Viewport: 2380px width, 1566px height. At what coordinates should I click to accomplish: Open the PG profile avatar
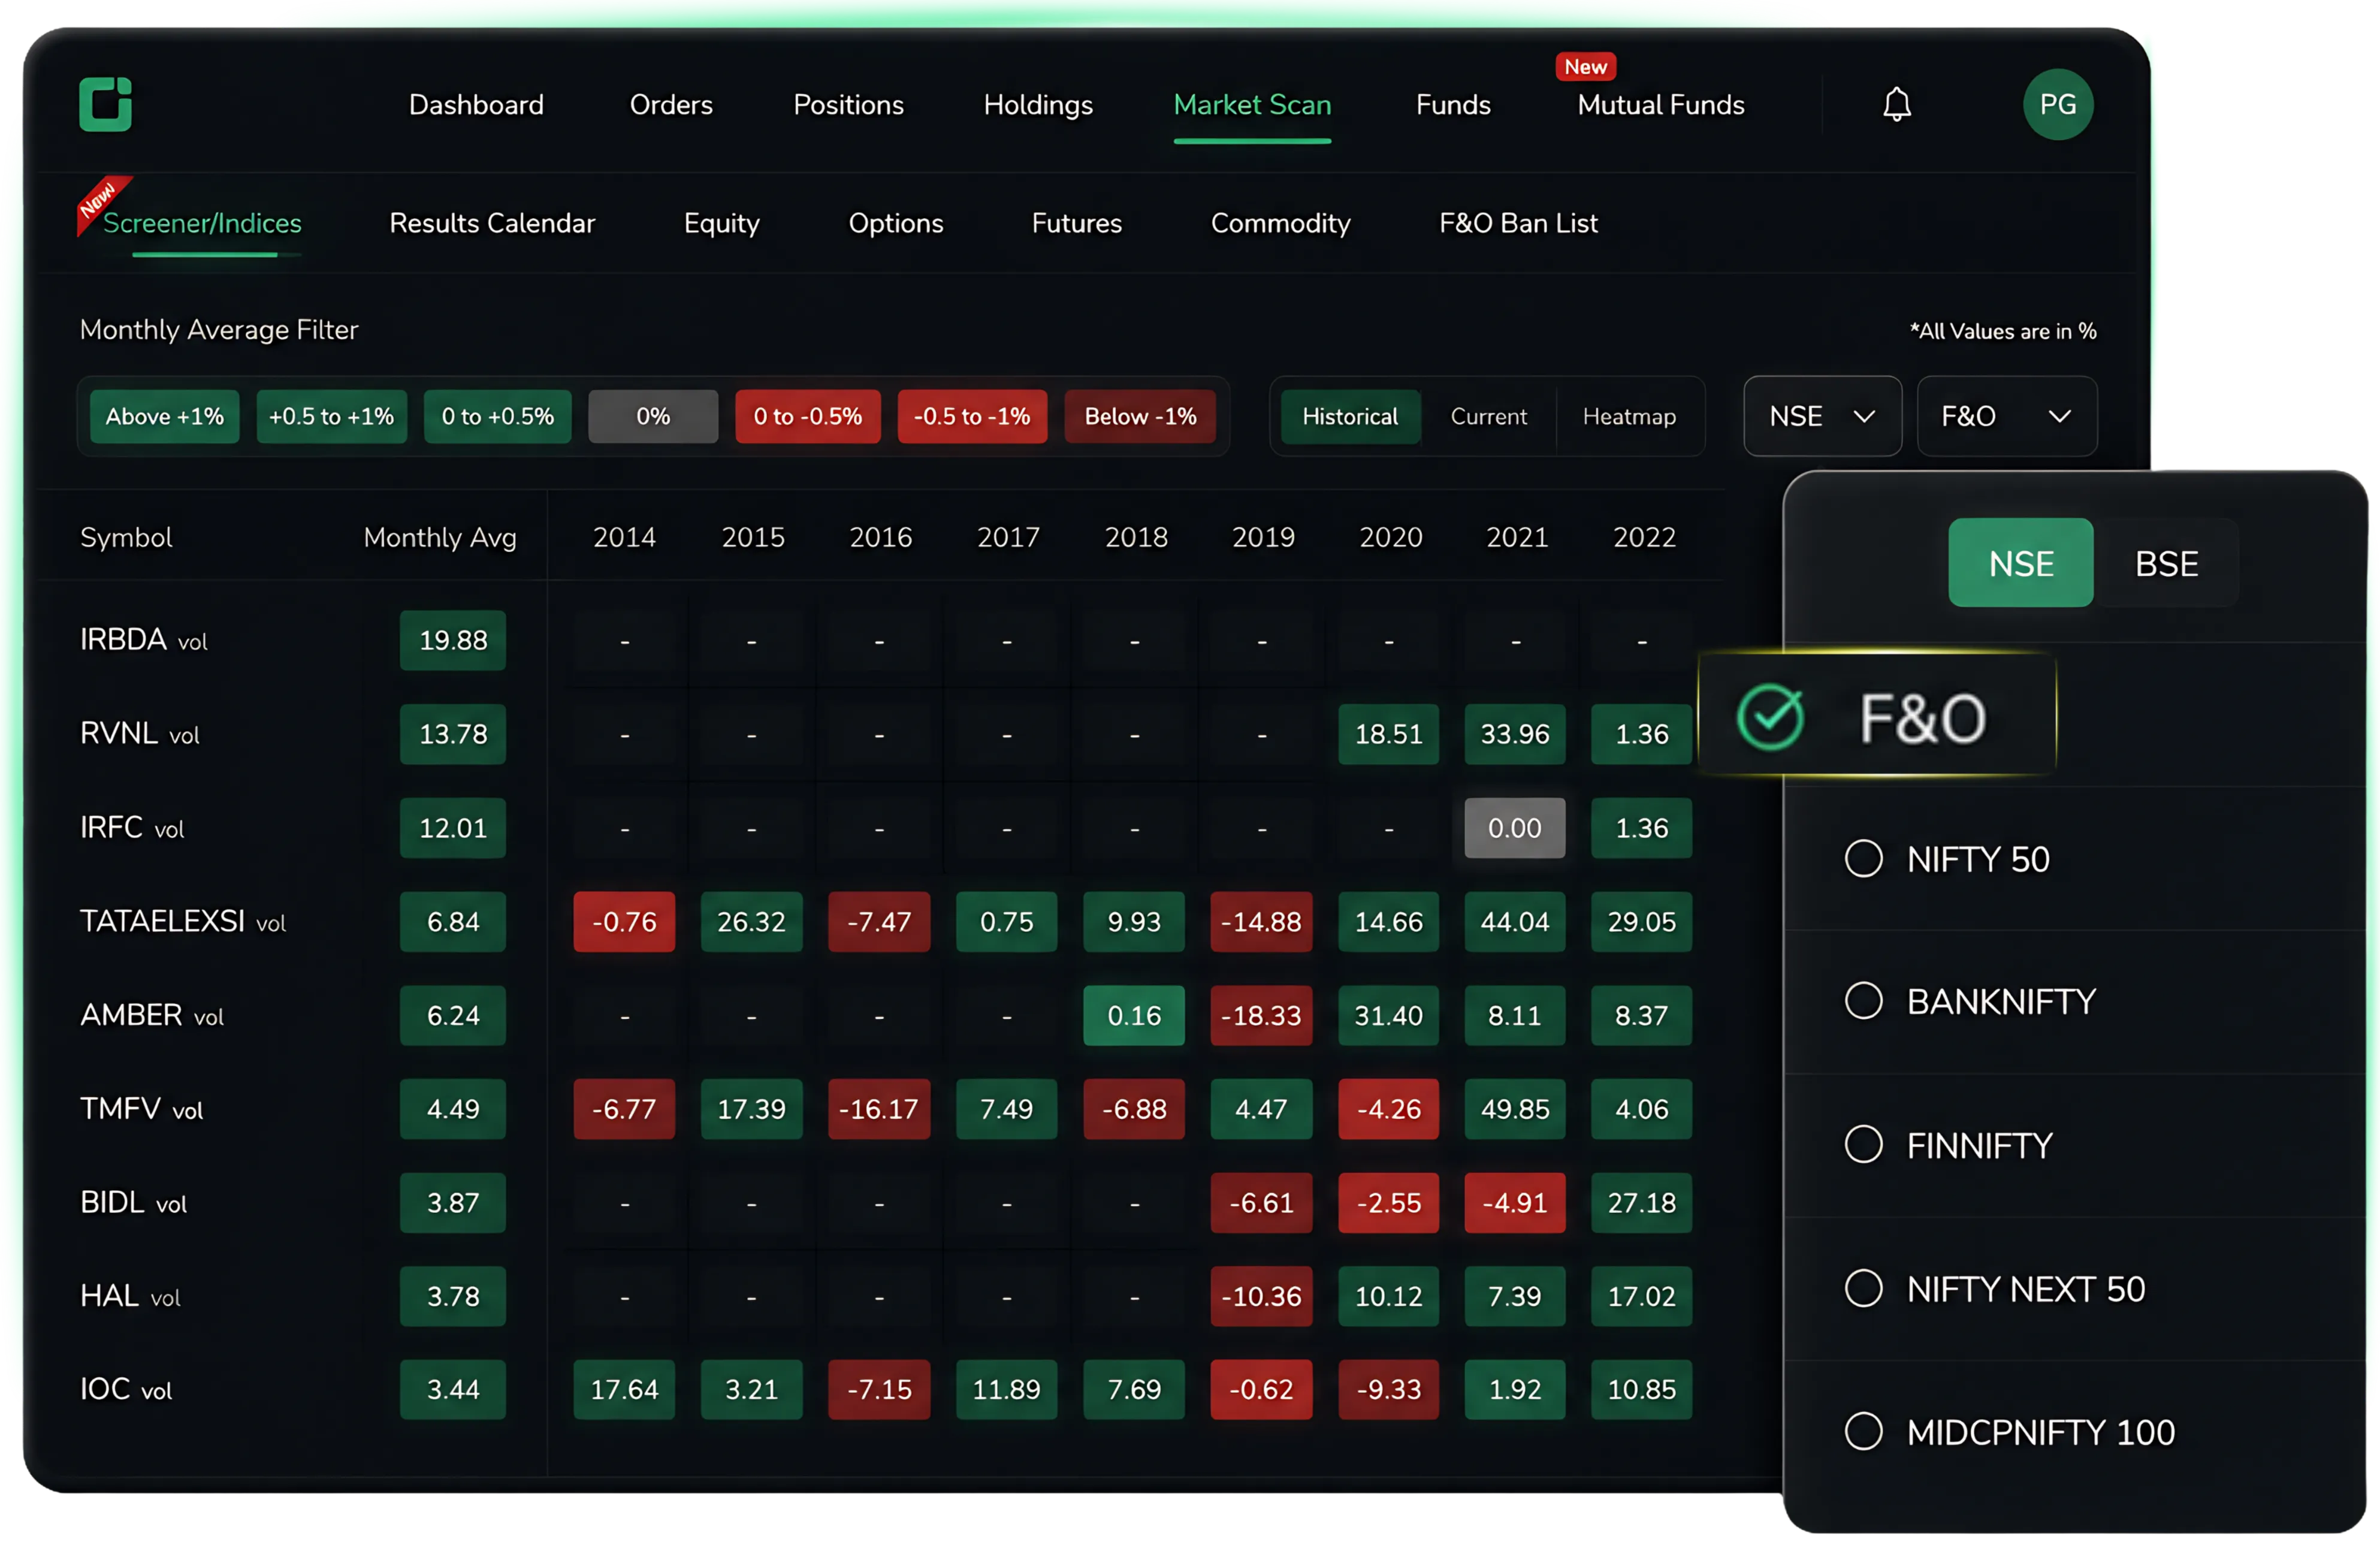[x=2057, y=104]
